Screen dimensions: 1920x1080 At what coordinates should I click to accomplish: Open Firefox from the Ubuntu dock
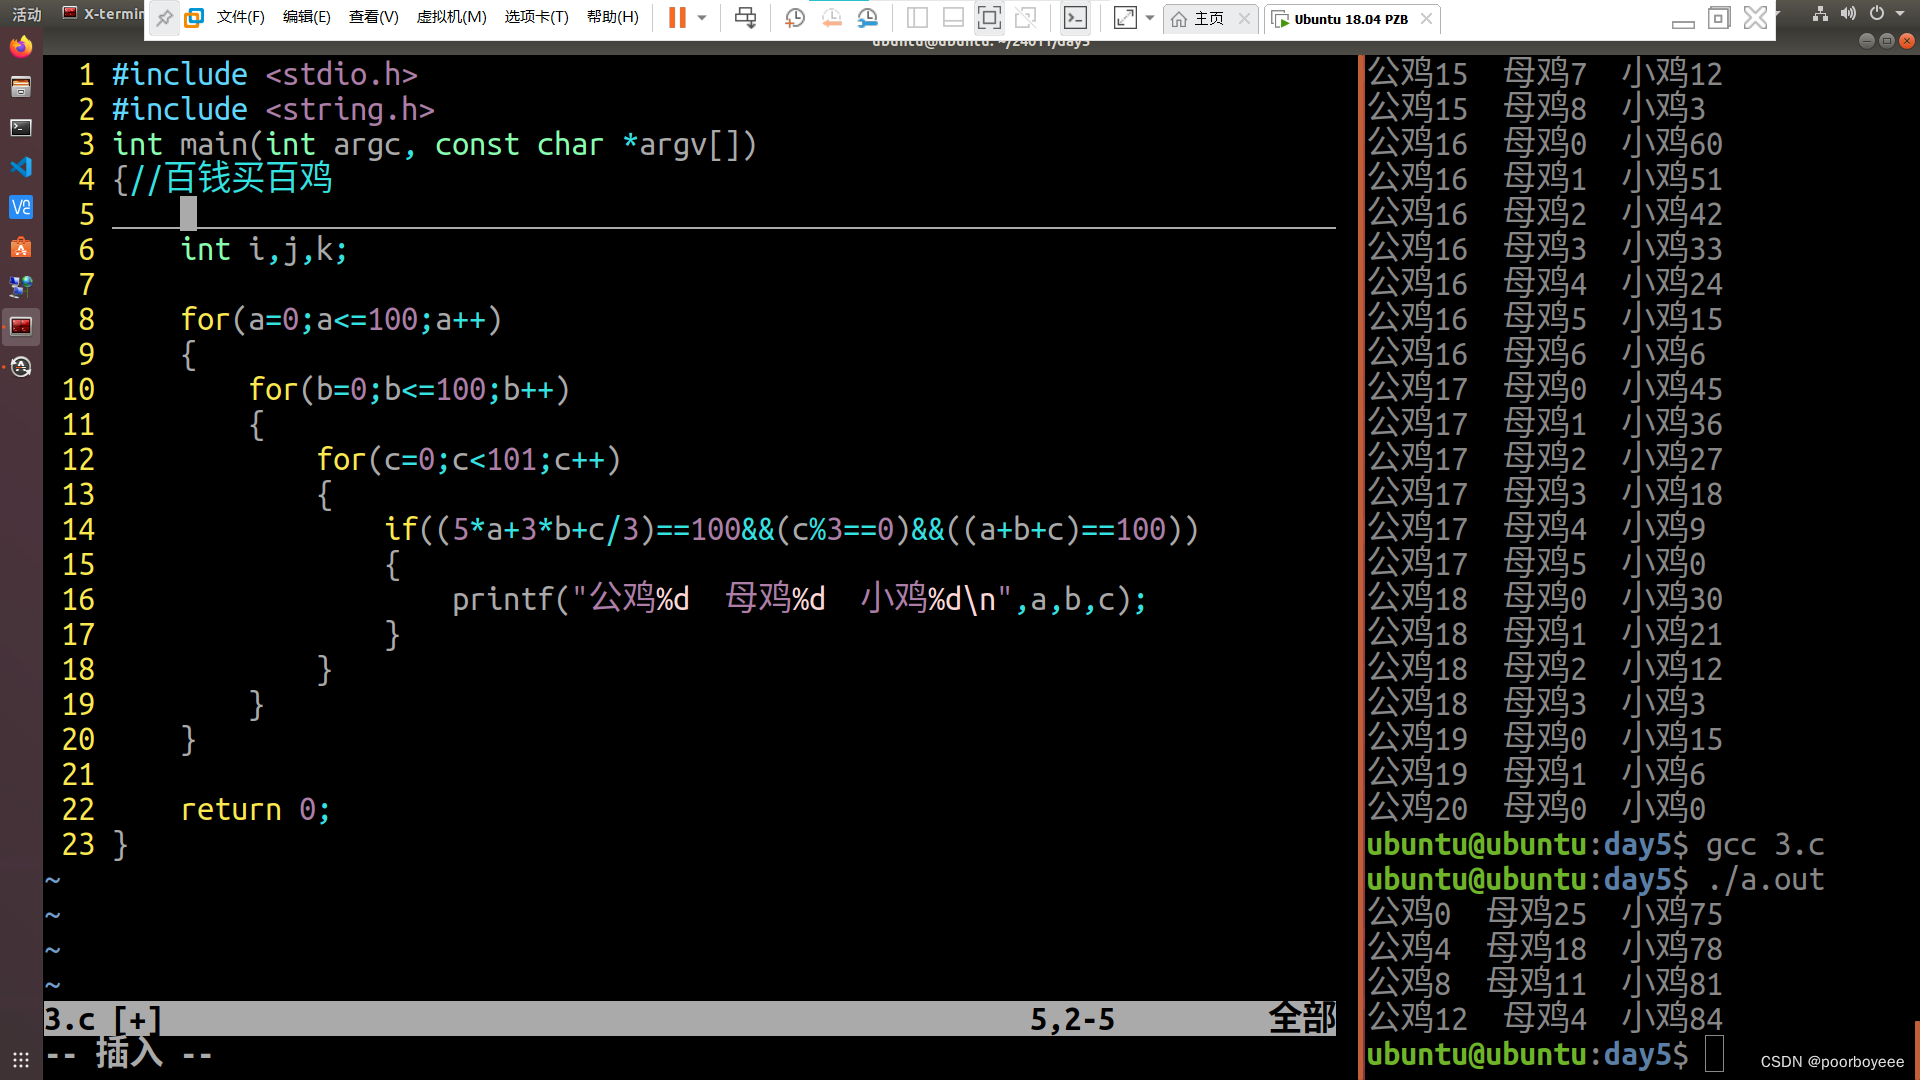21,47
